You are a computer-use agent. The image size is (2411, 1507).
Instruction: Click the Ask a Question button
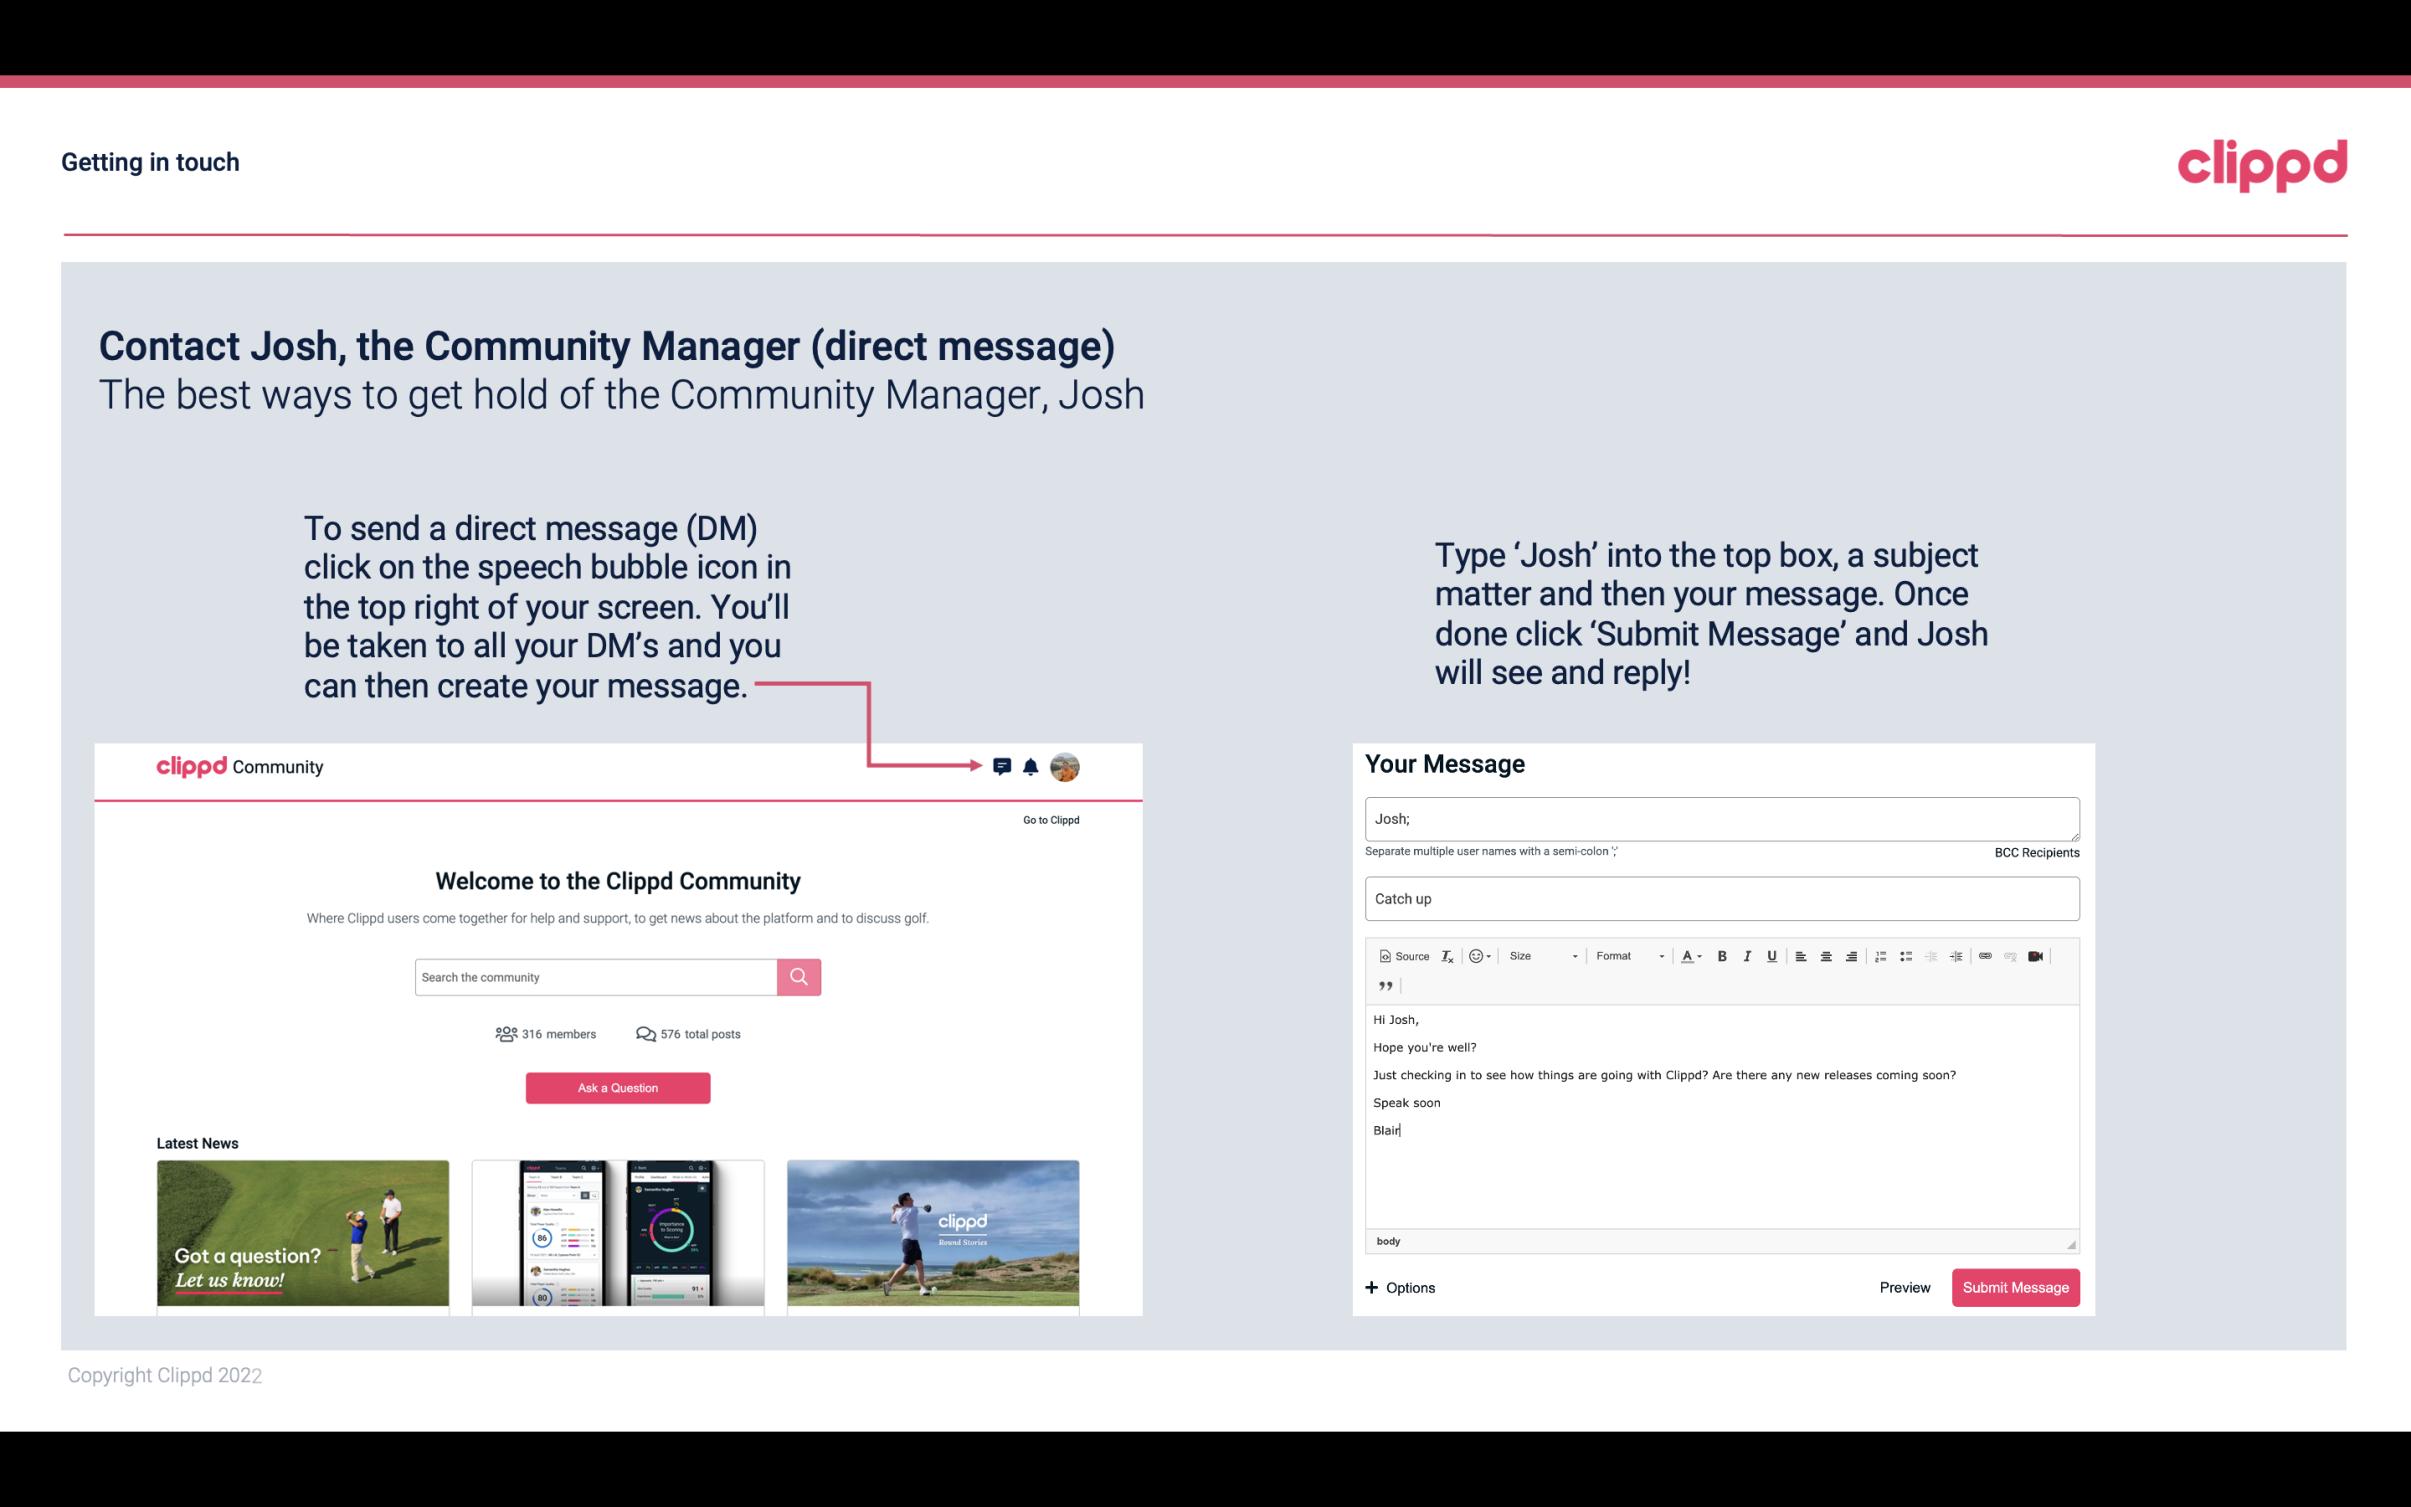click(618, 1087)
